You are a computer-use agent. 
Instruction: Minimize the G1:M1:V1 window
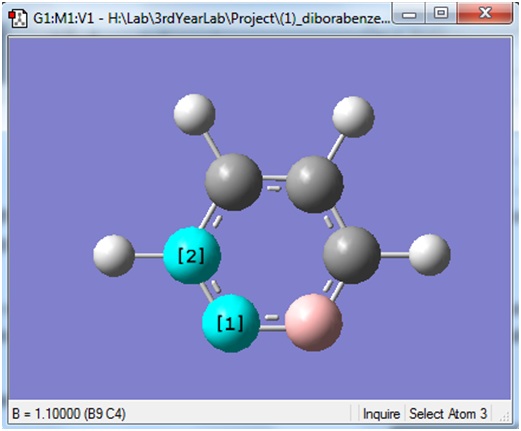(x=409, y=14)
